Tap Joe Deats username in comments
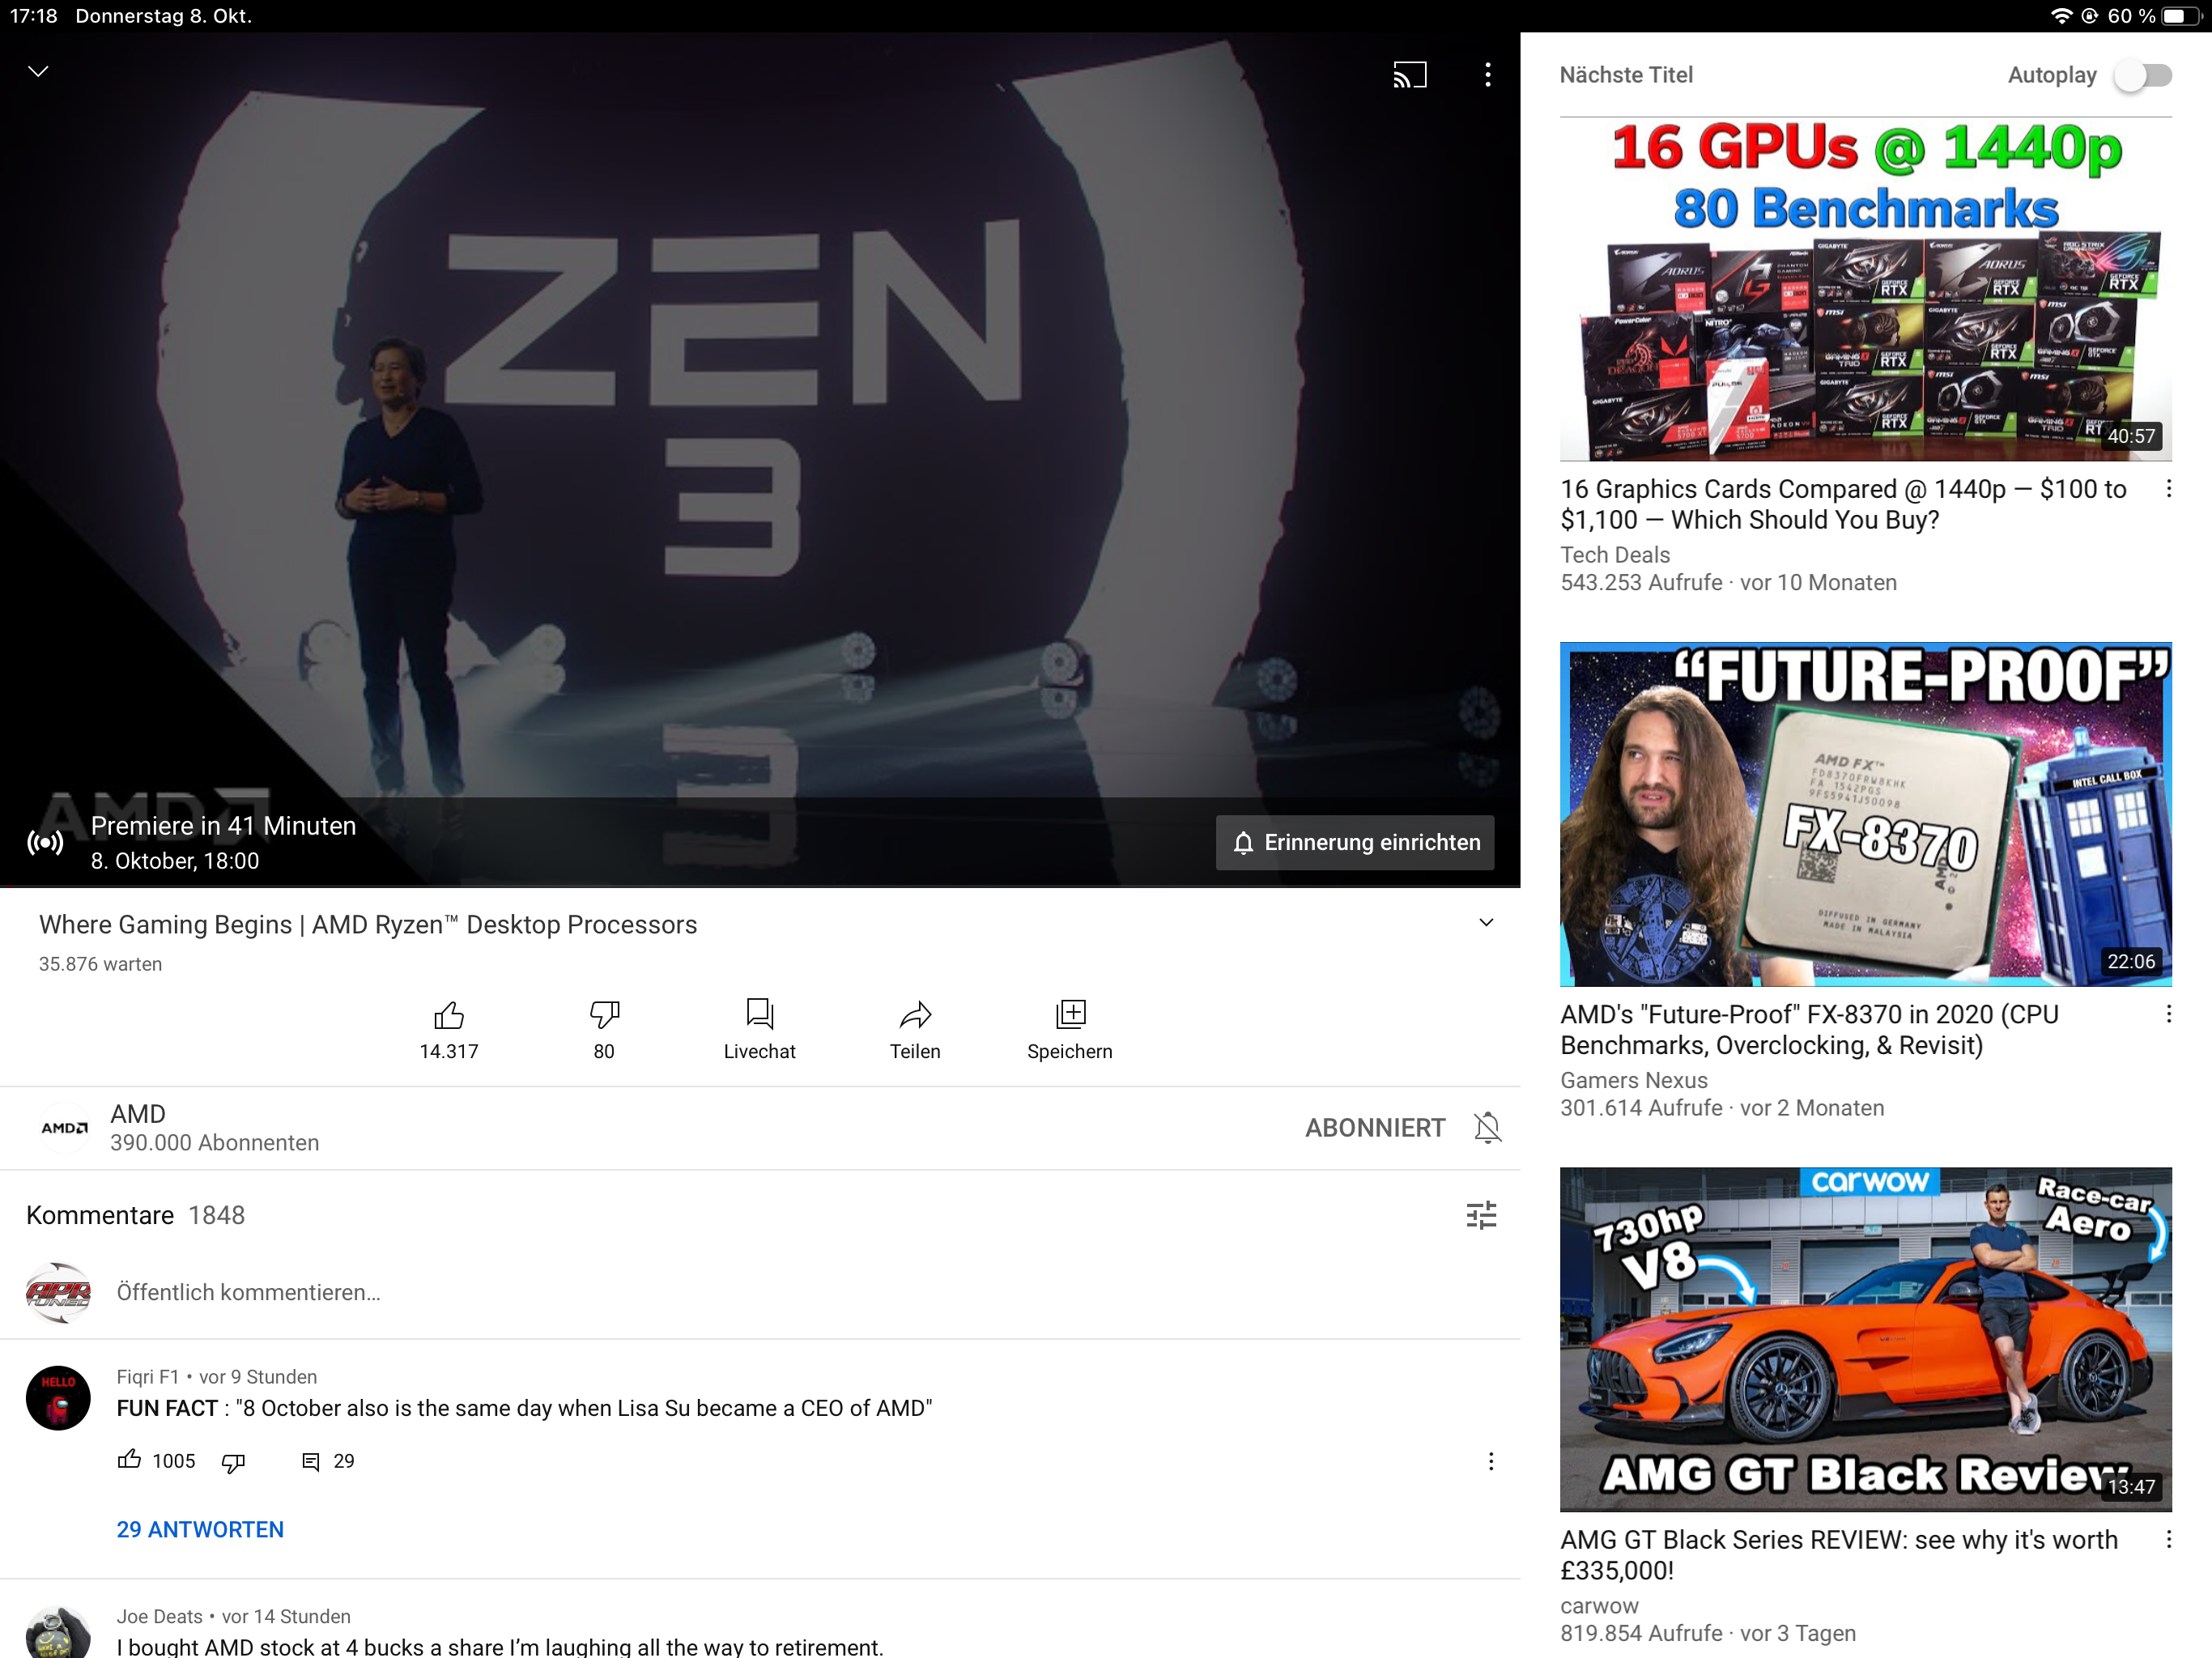Image resolution: width=2212 pixels, height=1658 pixels. [159, 1616]
